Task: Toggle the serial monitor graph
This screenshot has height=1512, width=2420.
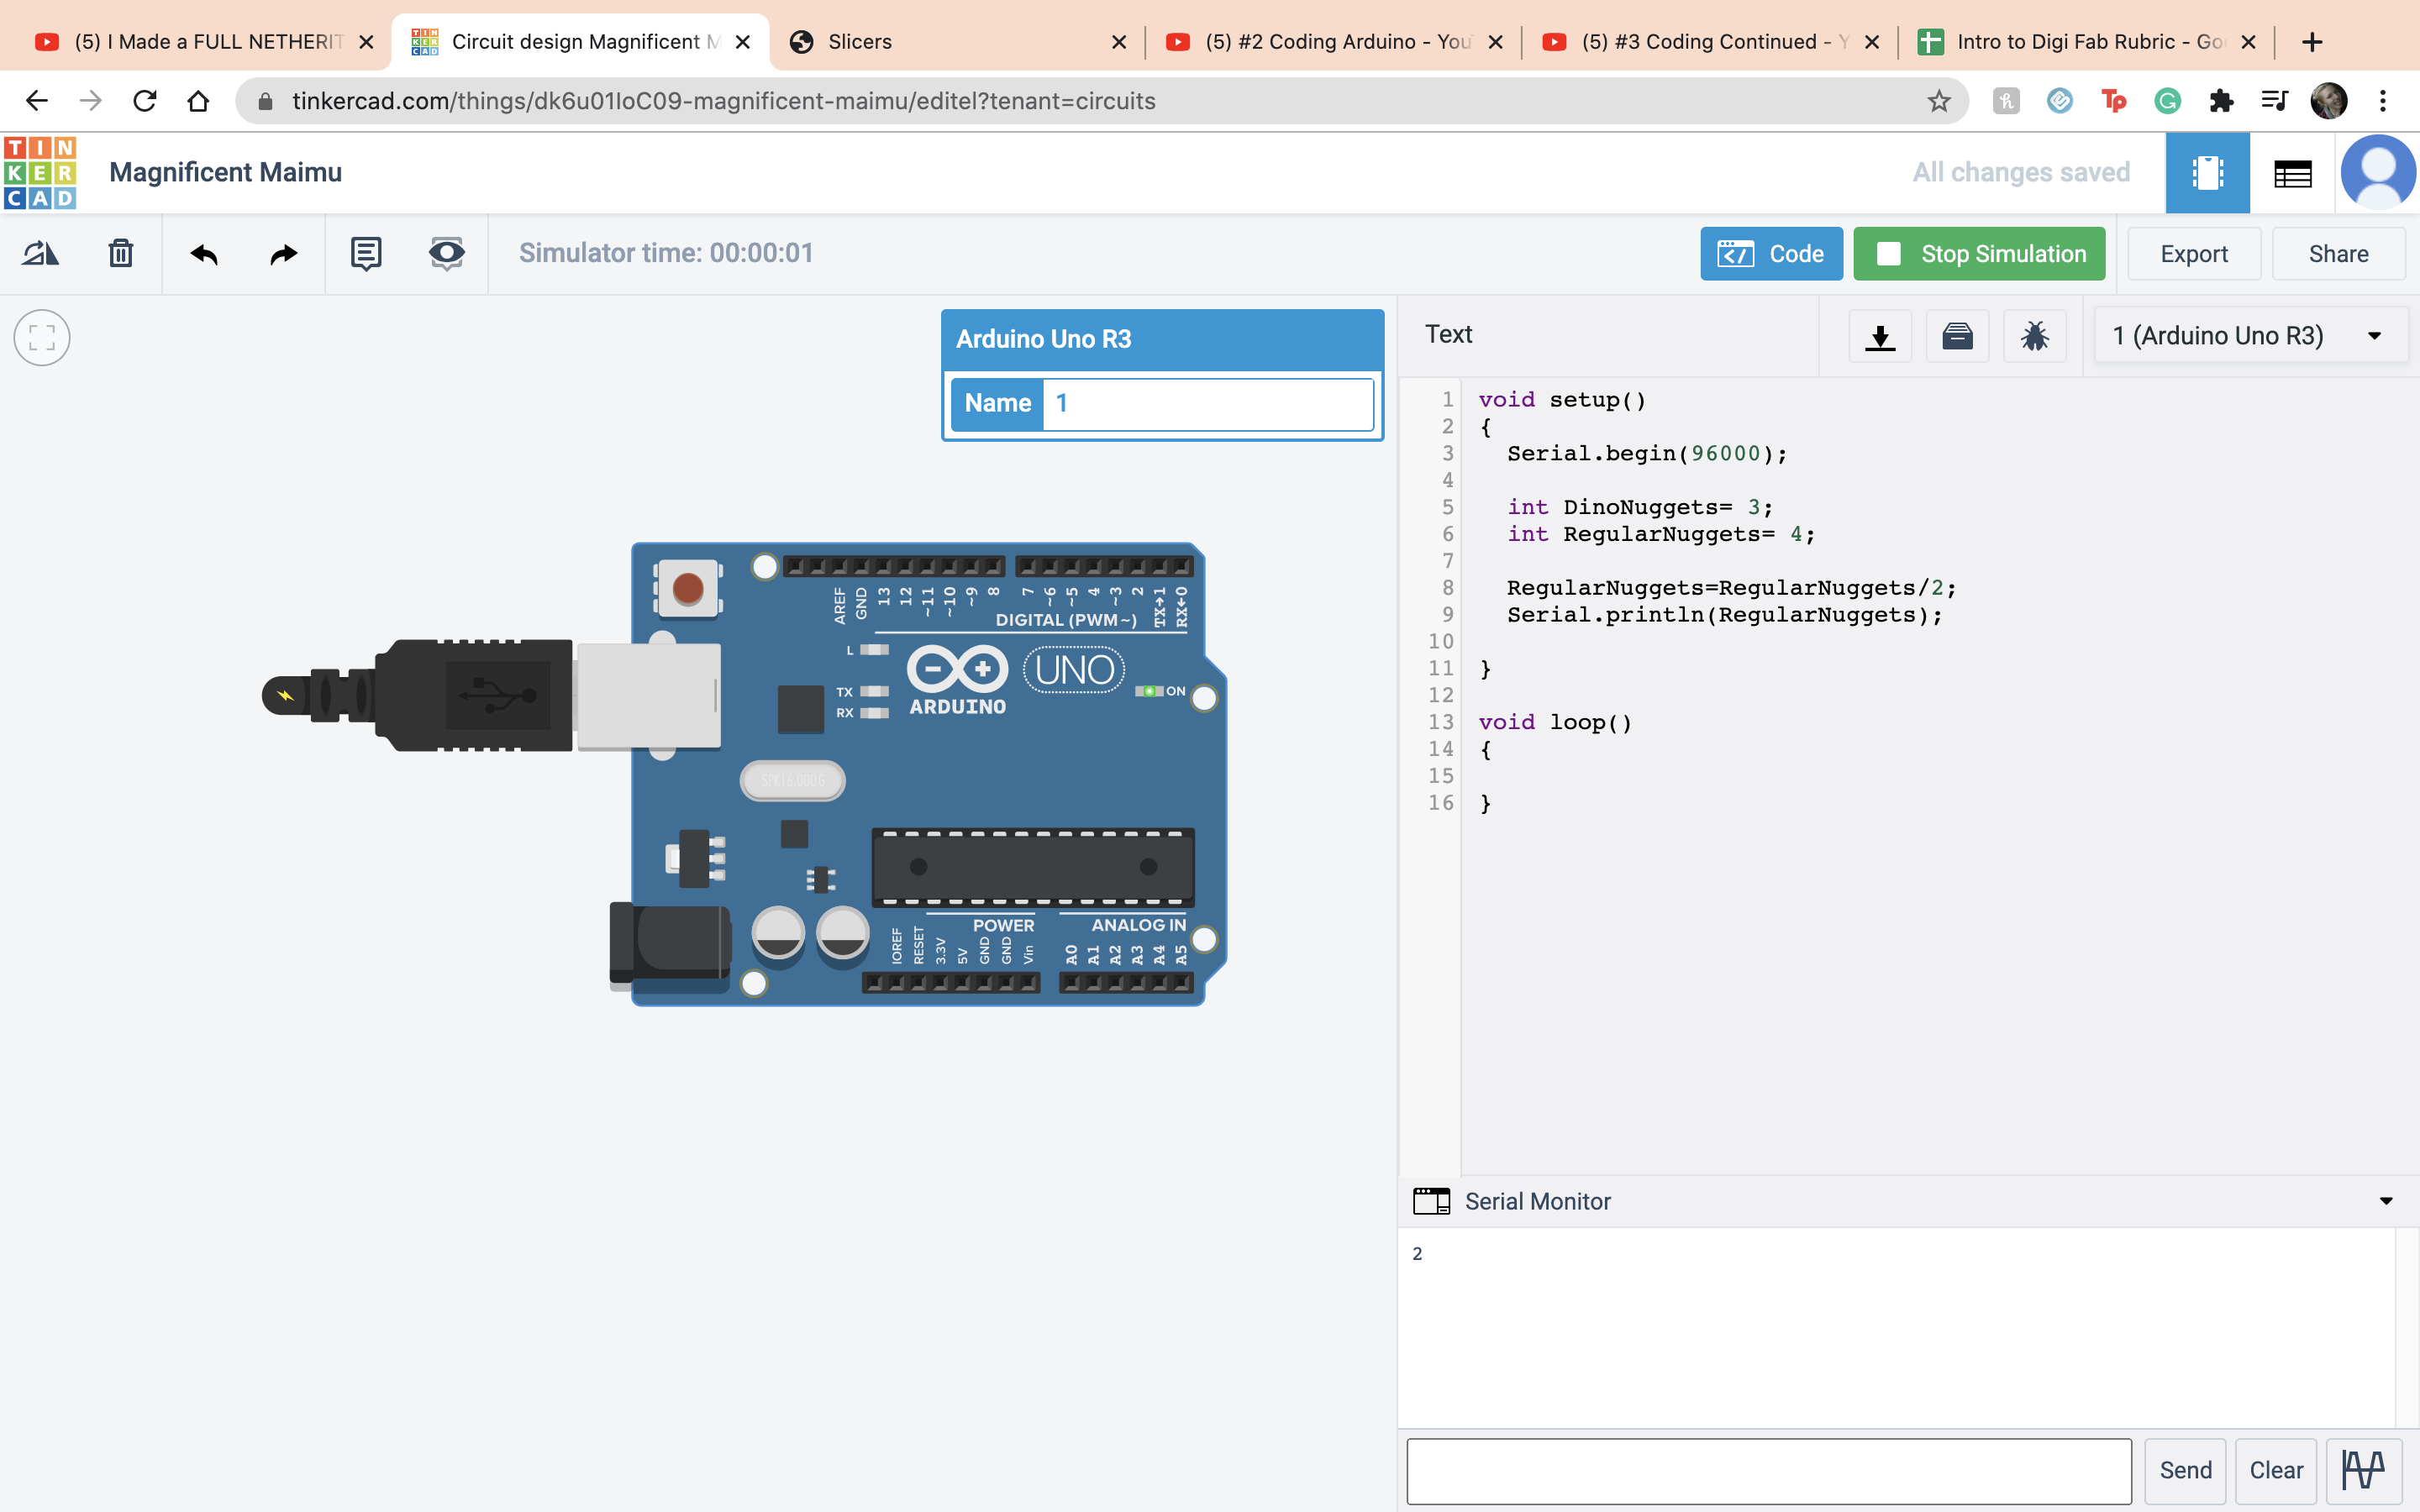Action: (2364, 1470)
